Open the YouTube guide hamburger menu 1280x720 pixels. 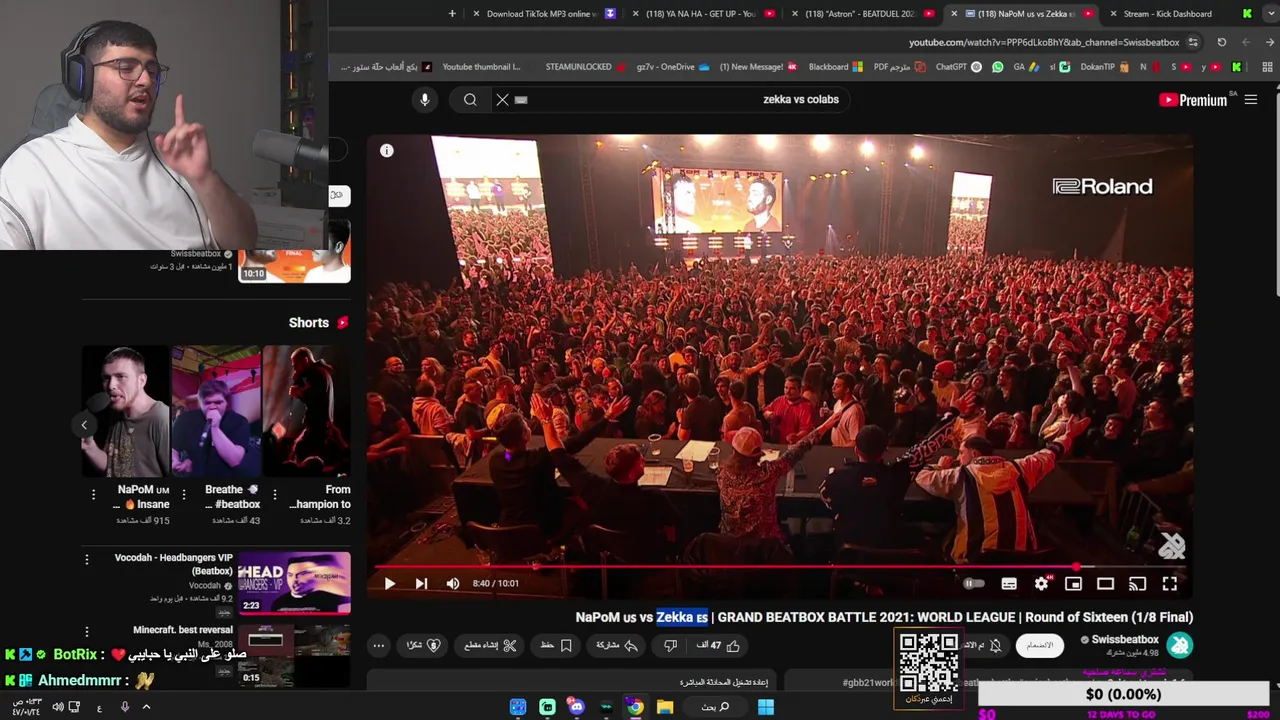pyautogui.click(x=1251, y=100)
